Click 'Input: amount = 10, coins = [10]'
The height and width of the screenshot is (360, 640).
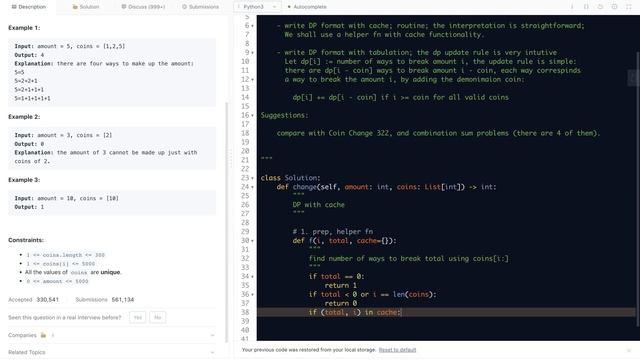(67, 198)
